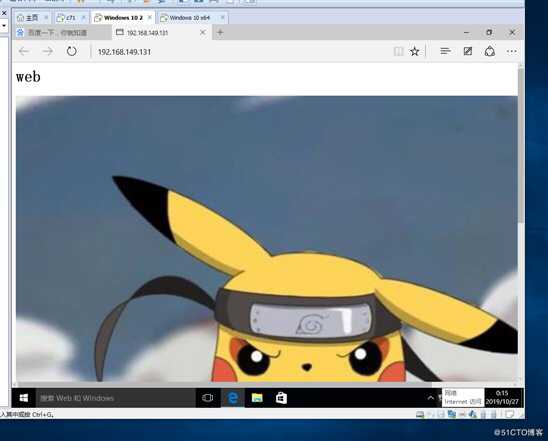
Task: Click the address bar showing 192.168.149.131
Action: (241, 52)
